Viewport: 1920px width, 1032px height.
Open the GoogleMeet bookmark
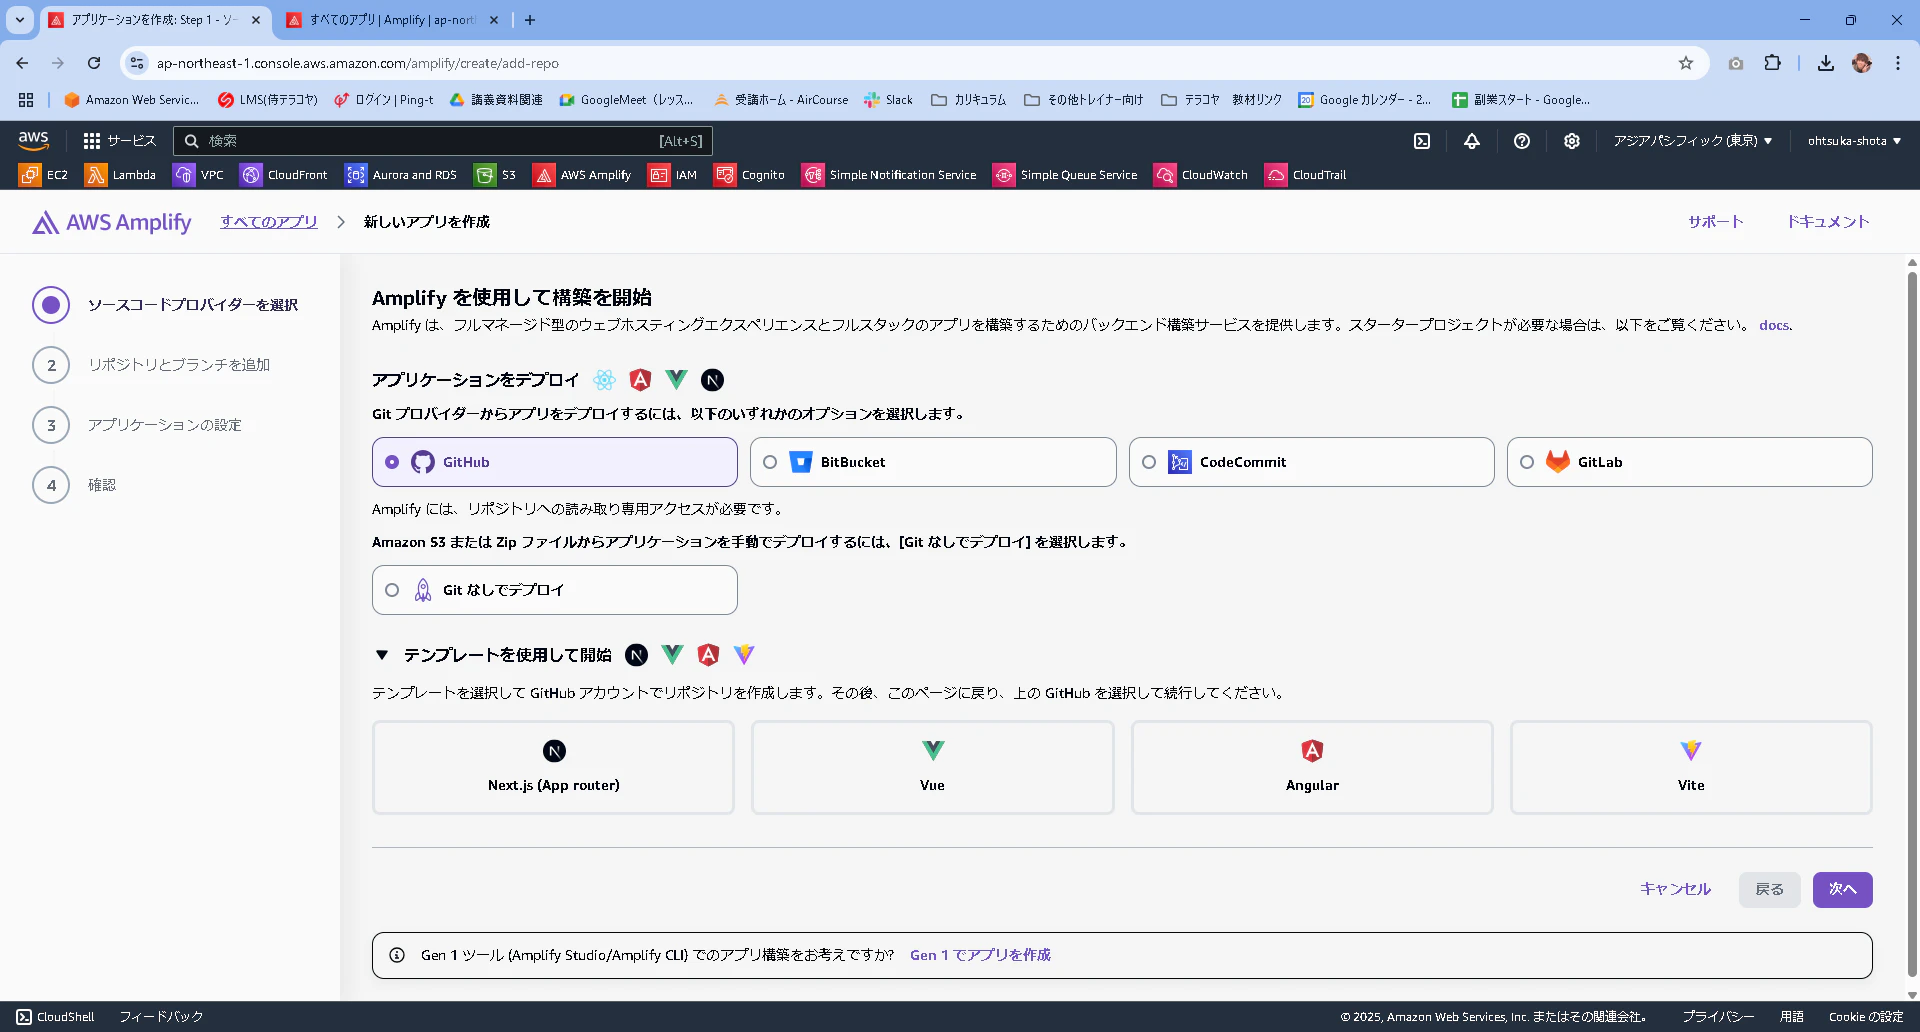[626, 100]
